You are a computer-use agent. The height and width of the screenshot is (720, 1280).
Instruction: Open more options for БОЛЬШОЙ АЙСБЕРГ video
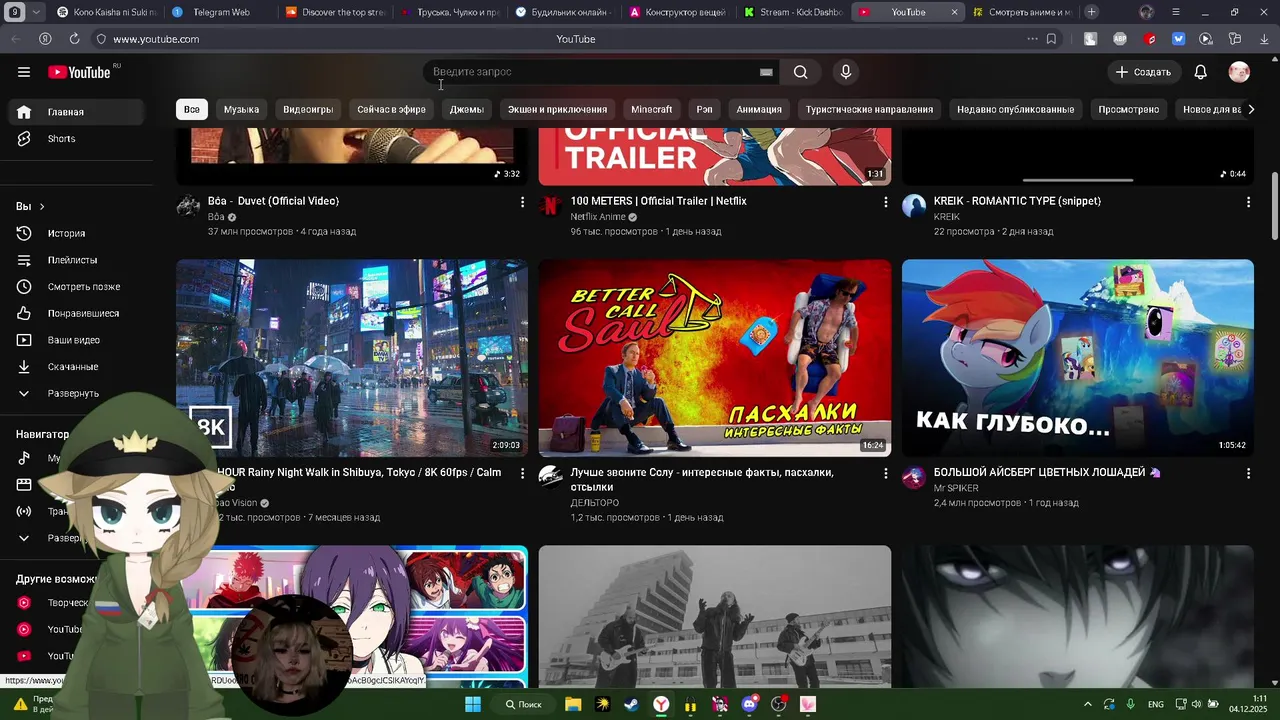point(1248,473)
